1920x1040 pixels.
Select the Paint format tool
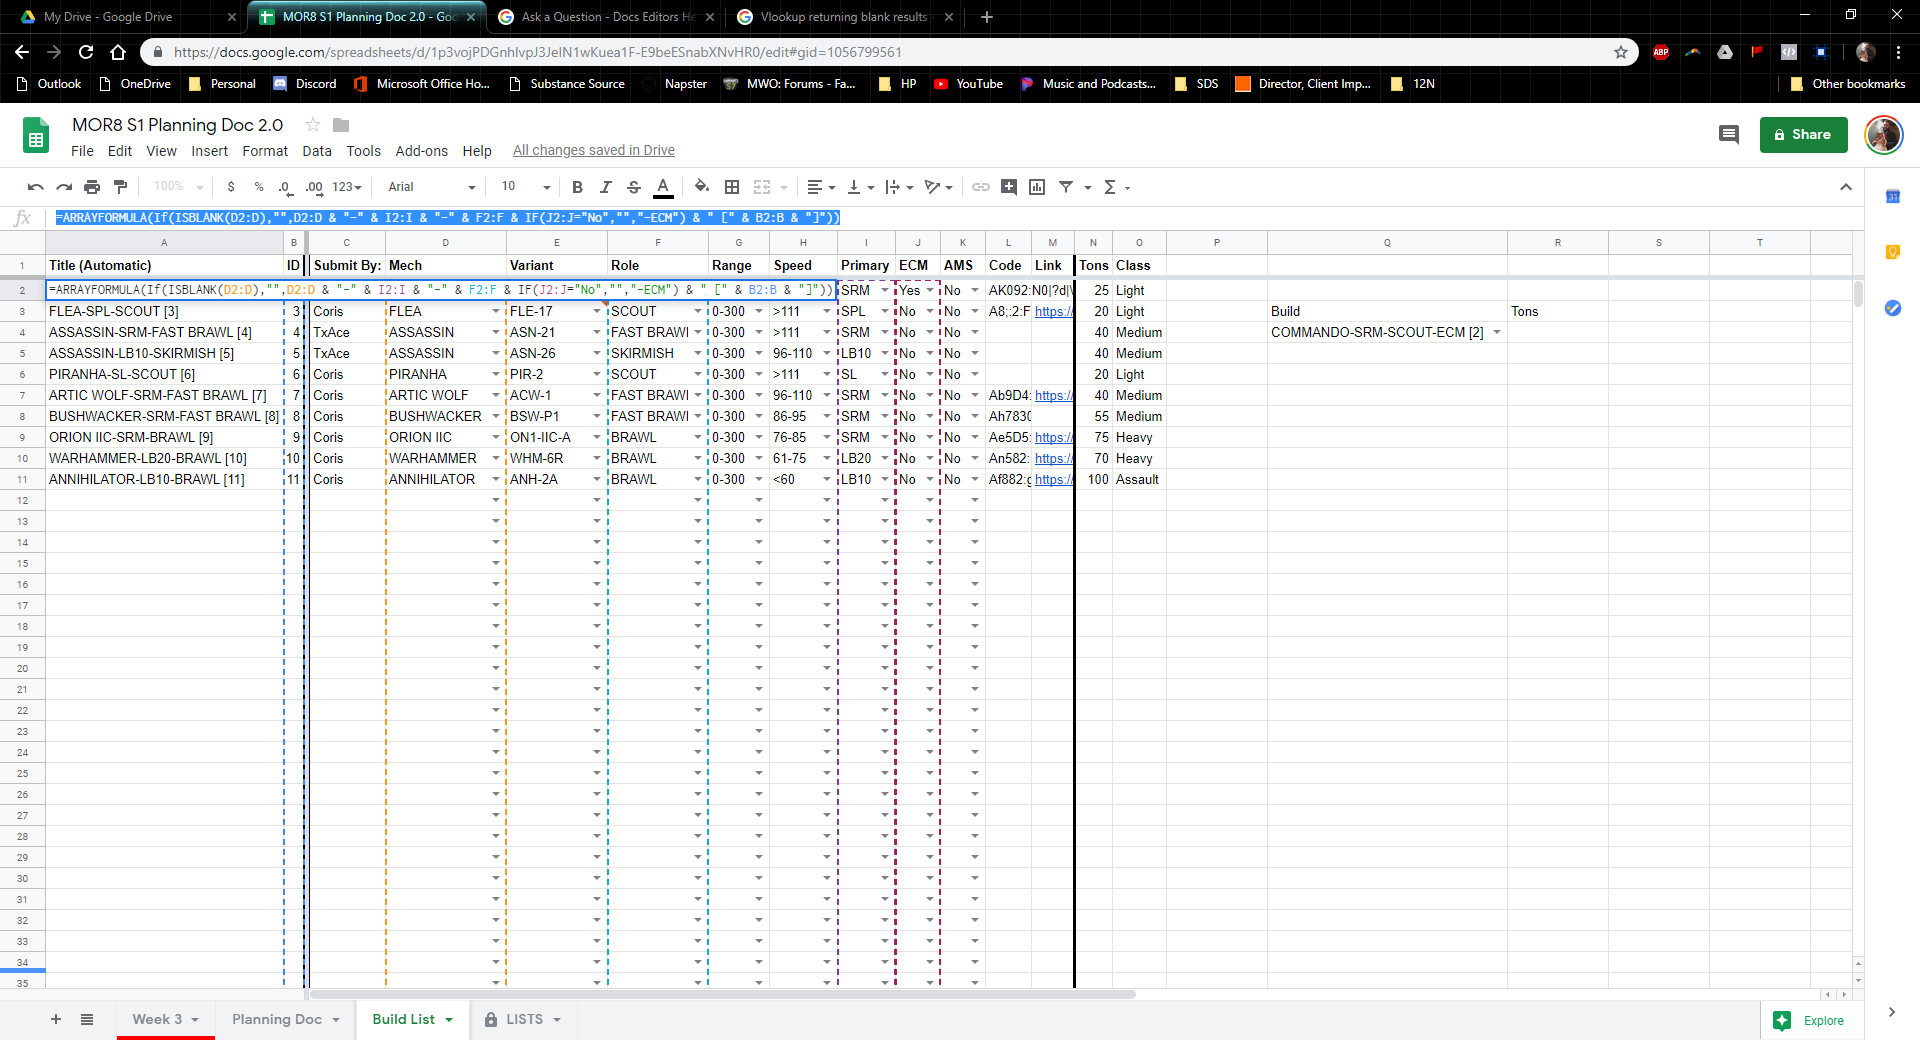pos(120,187)
